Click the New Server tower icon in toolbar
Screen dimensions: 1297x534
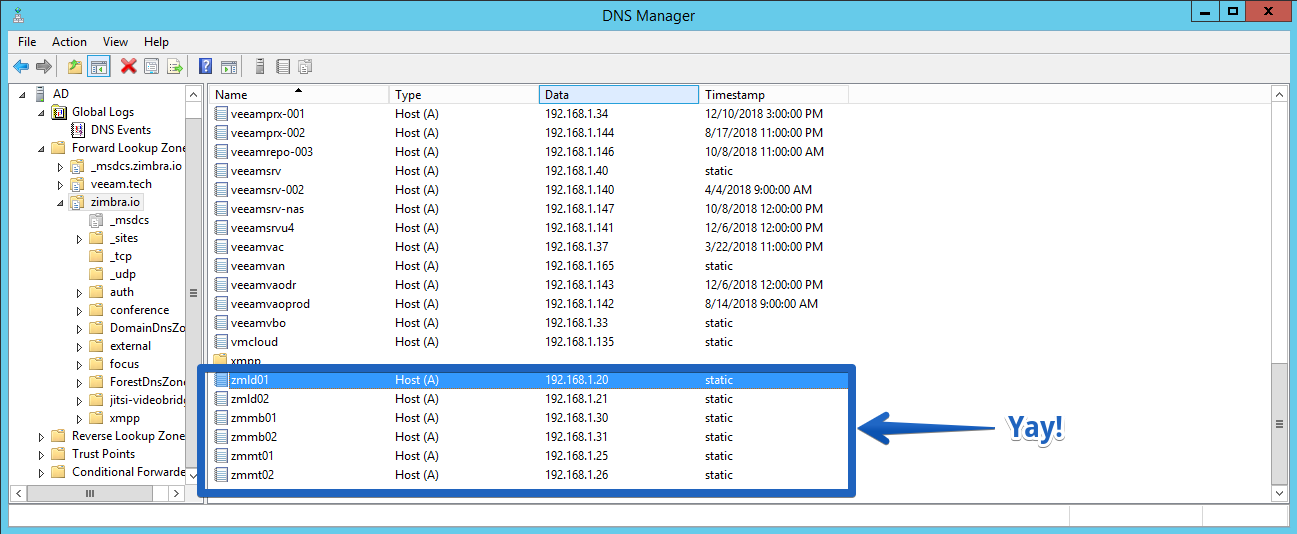[260, 66]
